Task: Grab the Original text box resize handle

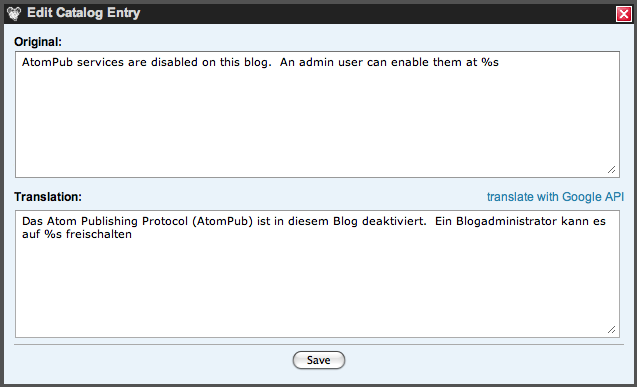Action: point(611,170)
